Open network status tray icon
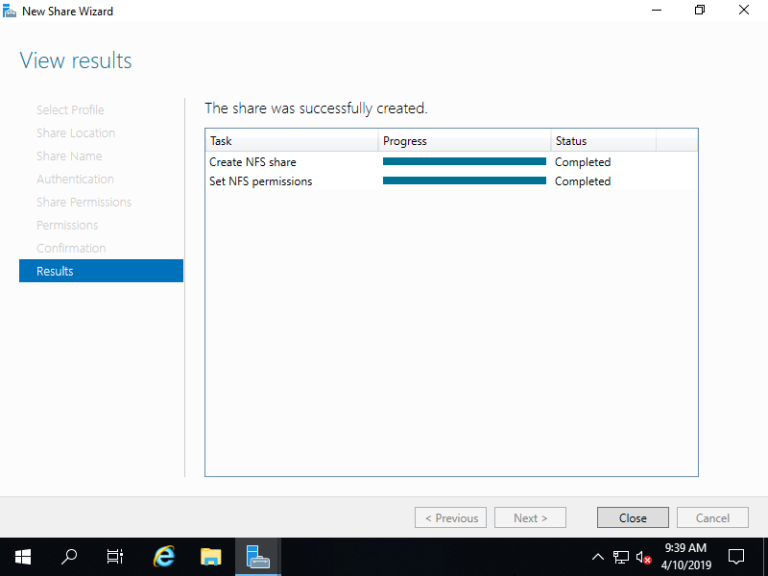The height and width of the screenshot is (576, 768). click(621, 557)
